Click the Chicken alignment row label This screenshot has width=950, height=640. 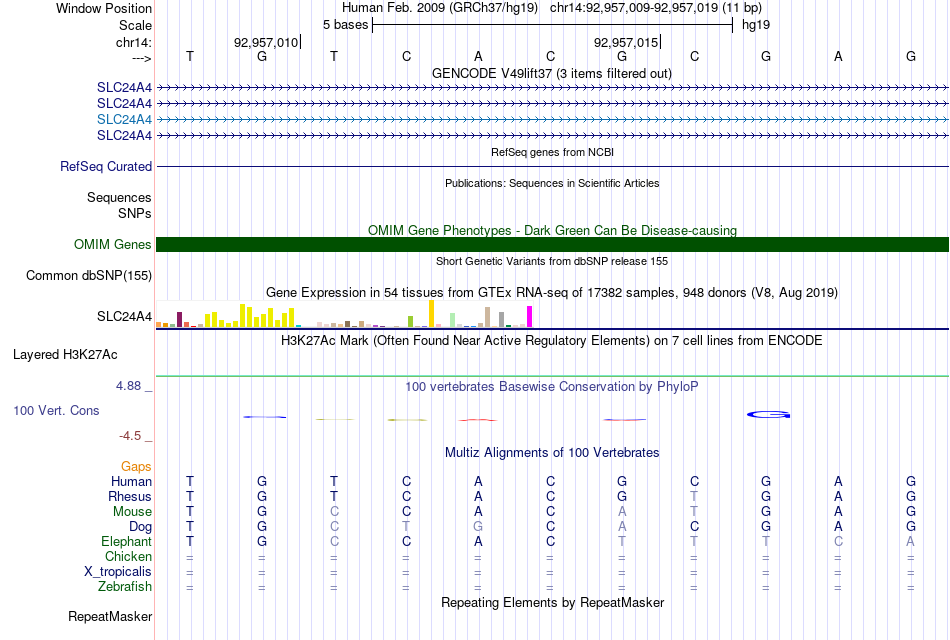pyautogui.click(x=128, y=556)
